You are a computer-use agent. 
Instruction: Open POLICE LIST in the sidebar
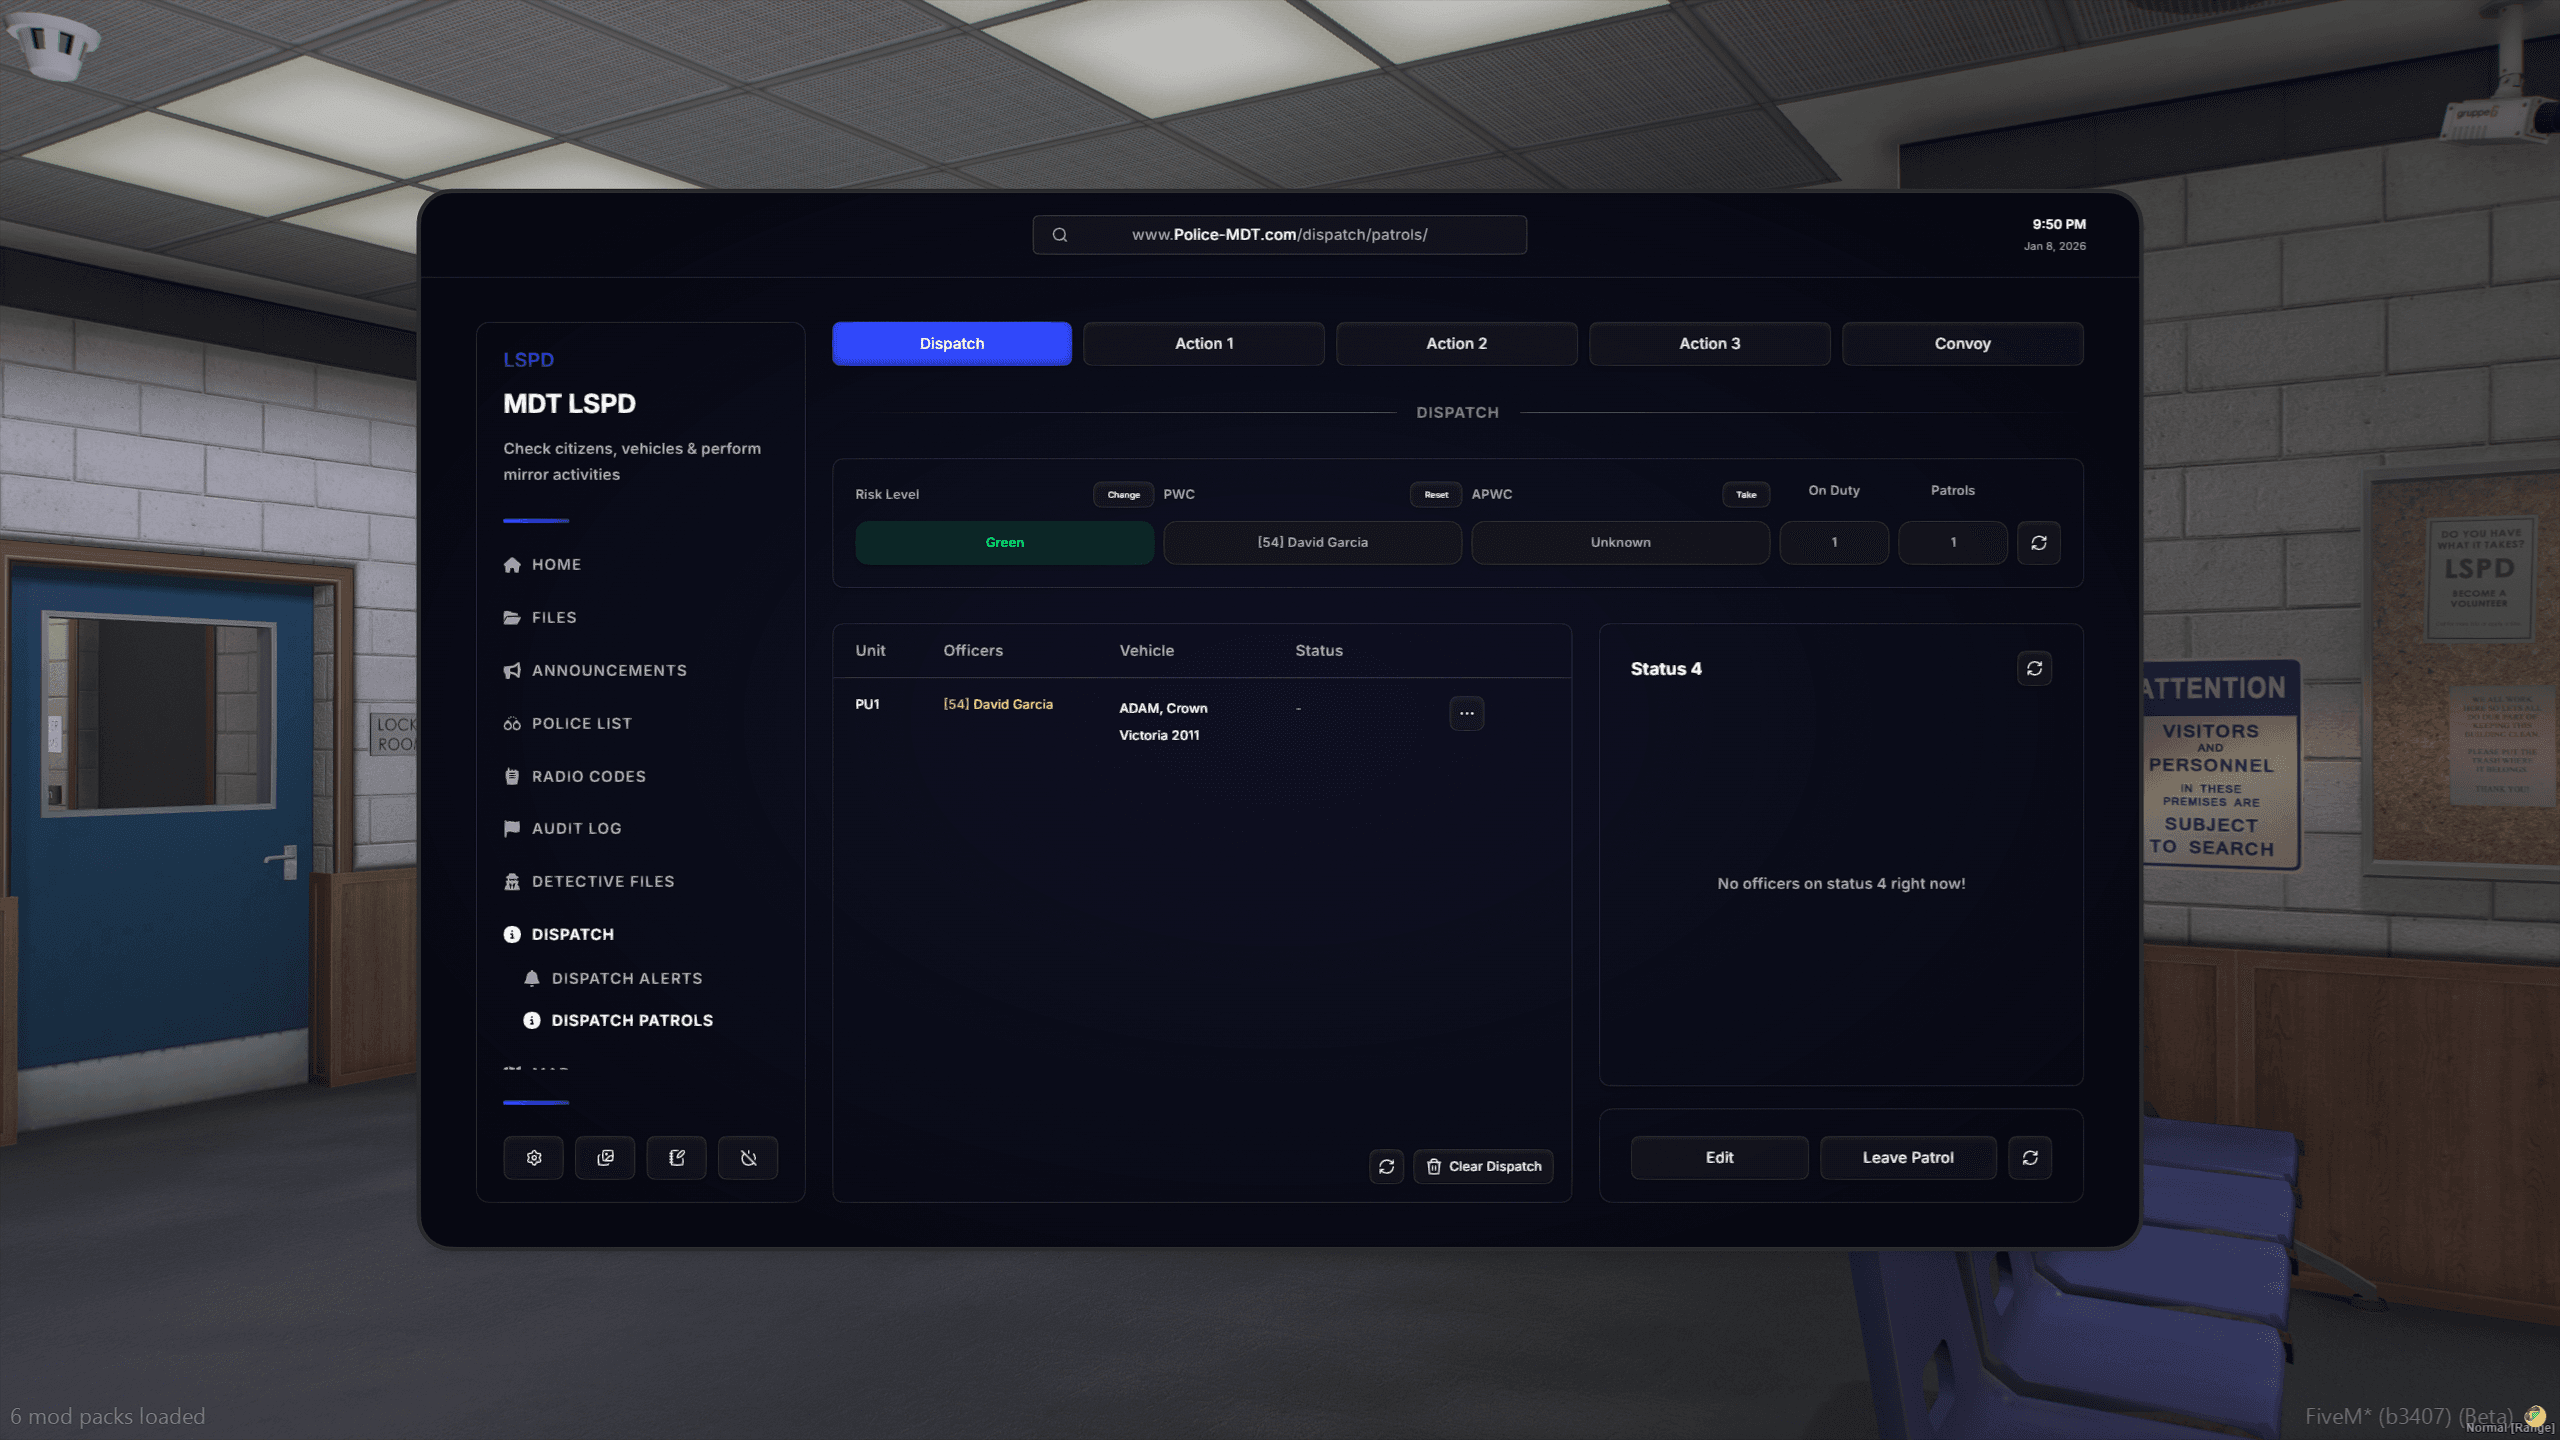567,723
